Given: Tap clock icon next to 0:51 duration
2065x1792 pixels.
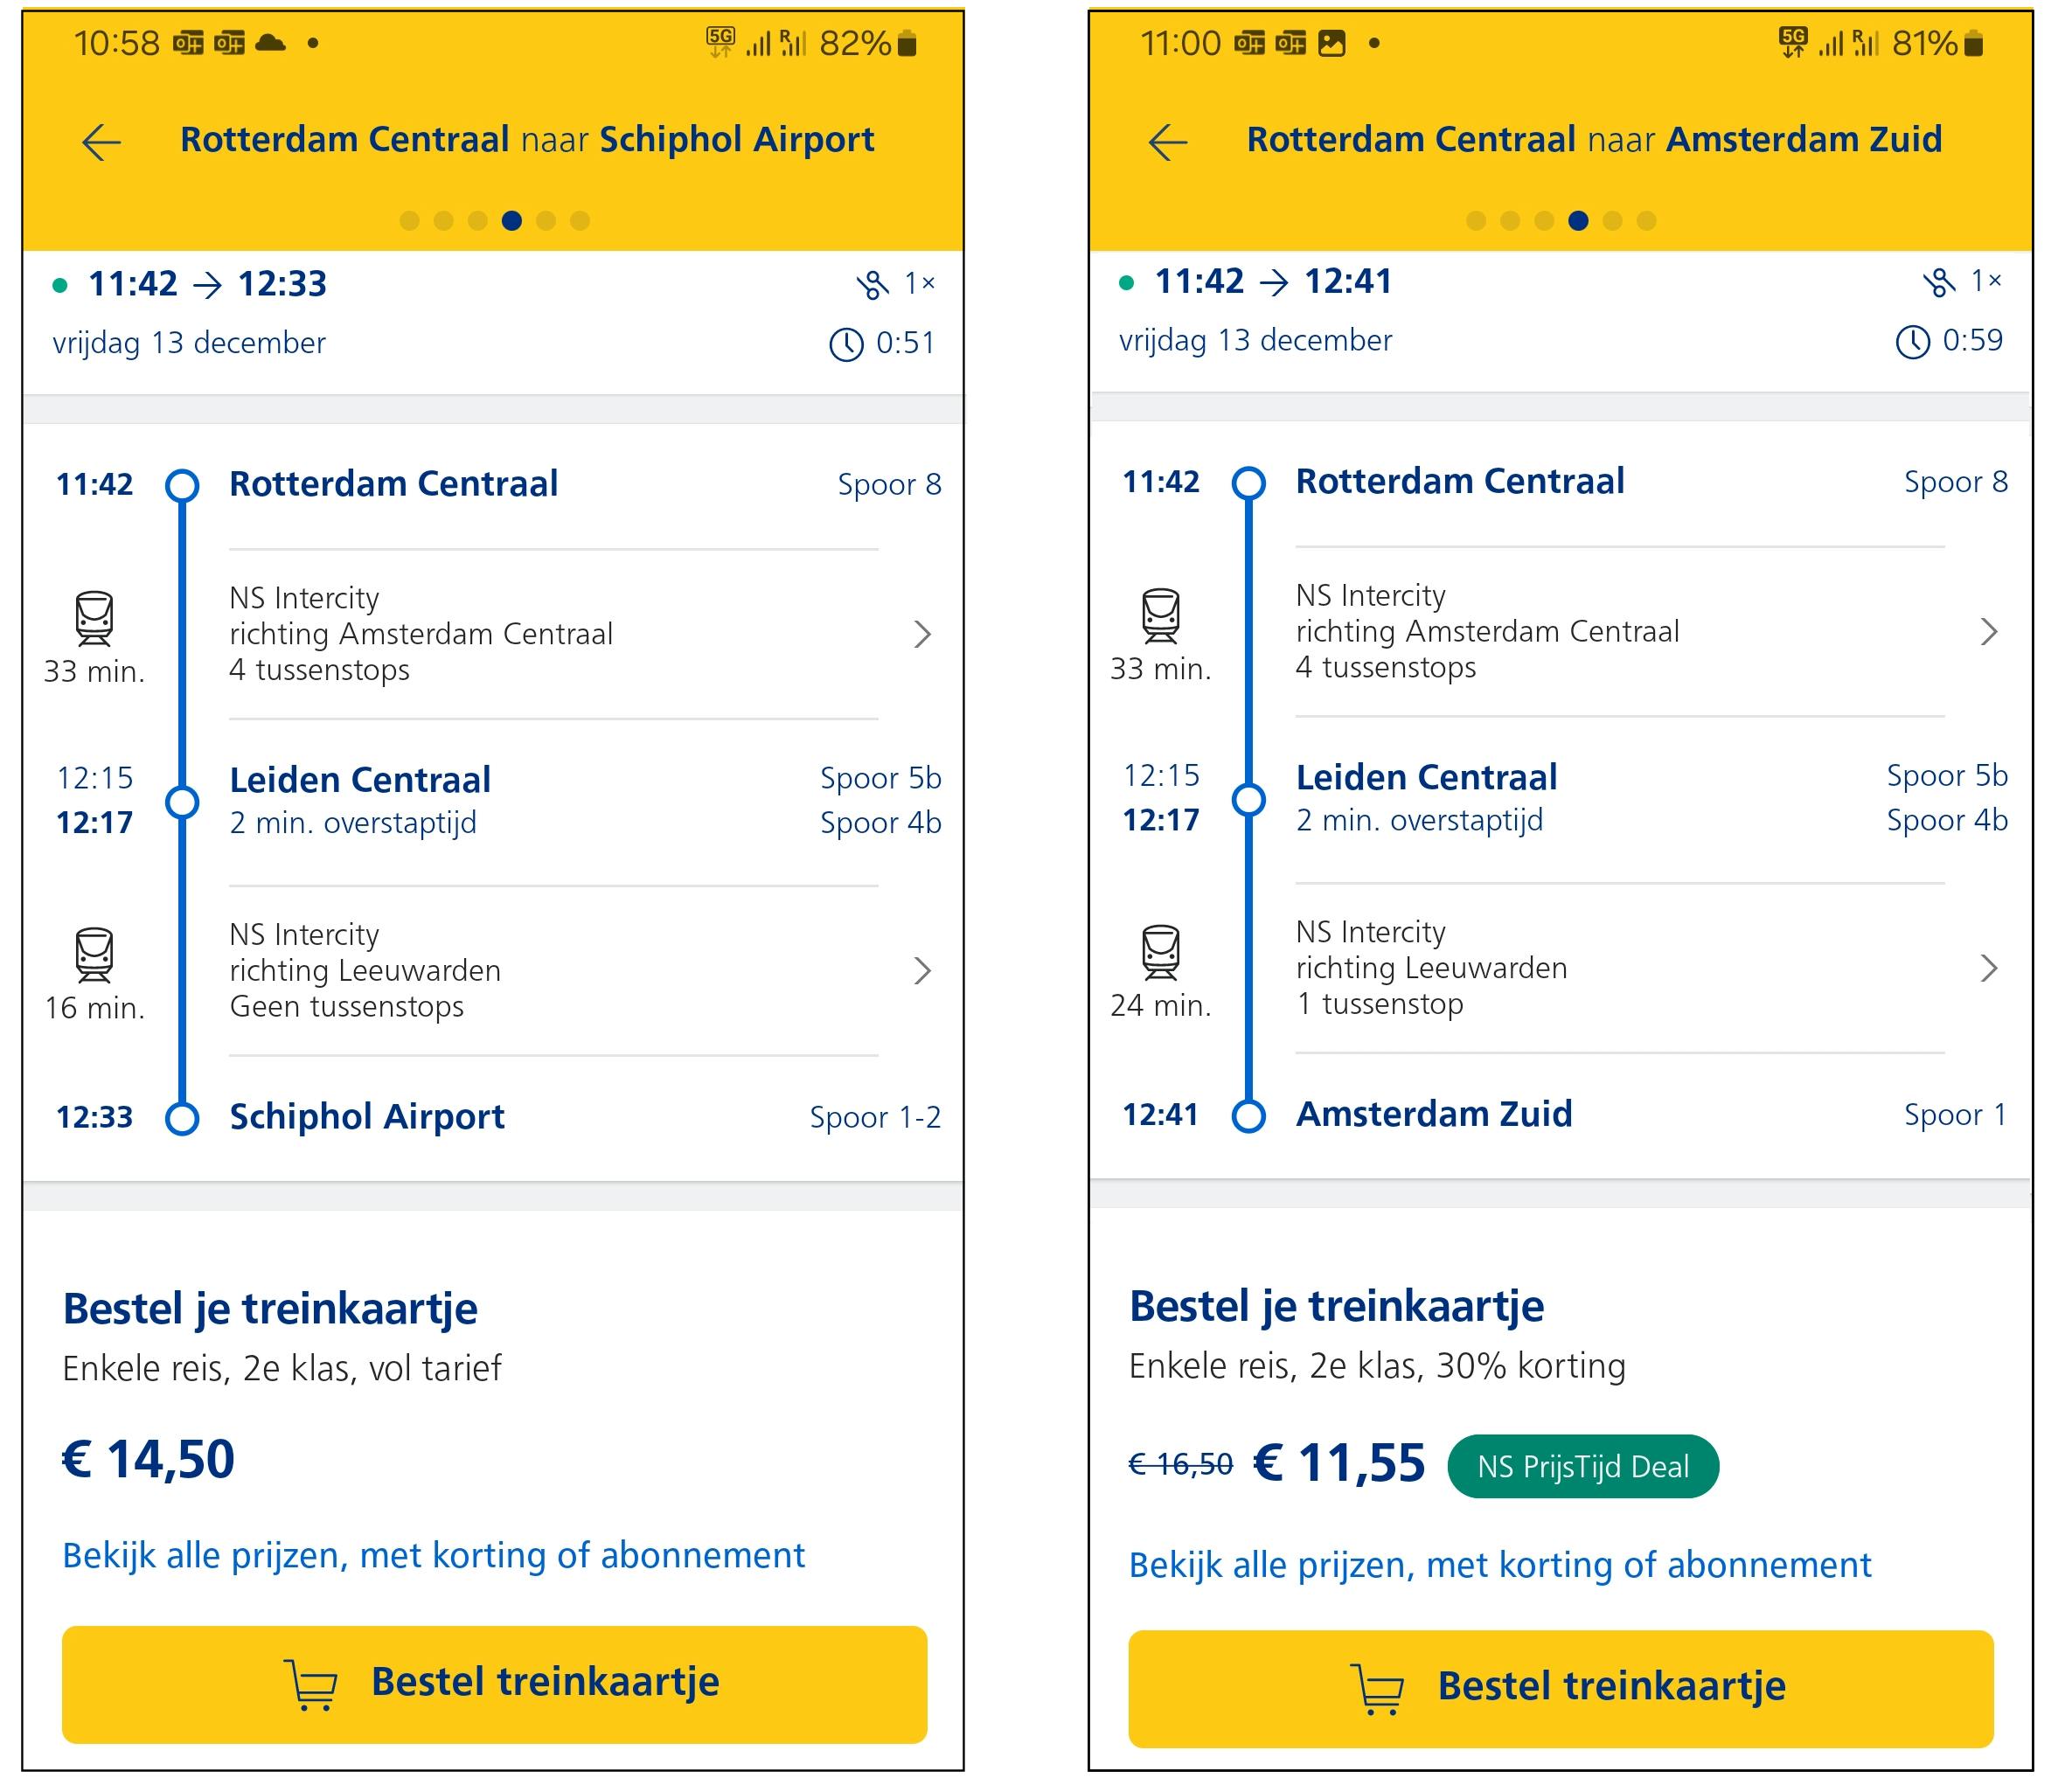Looking at the screenshot, I should (846, 345).
